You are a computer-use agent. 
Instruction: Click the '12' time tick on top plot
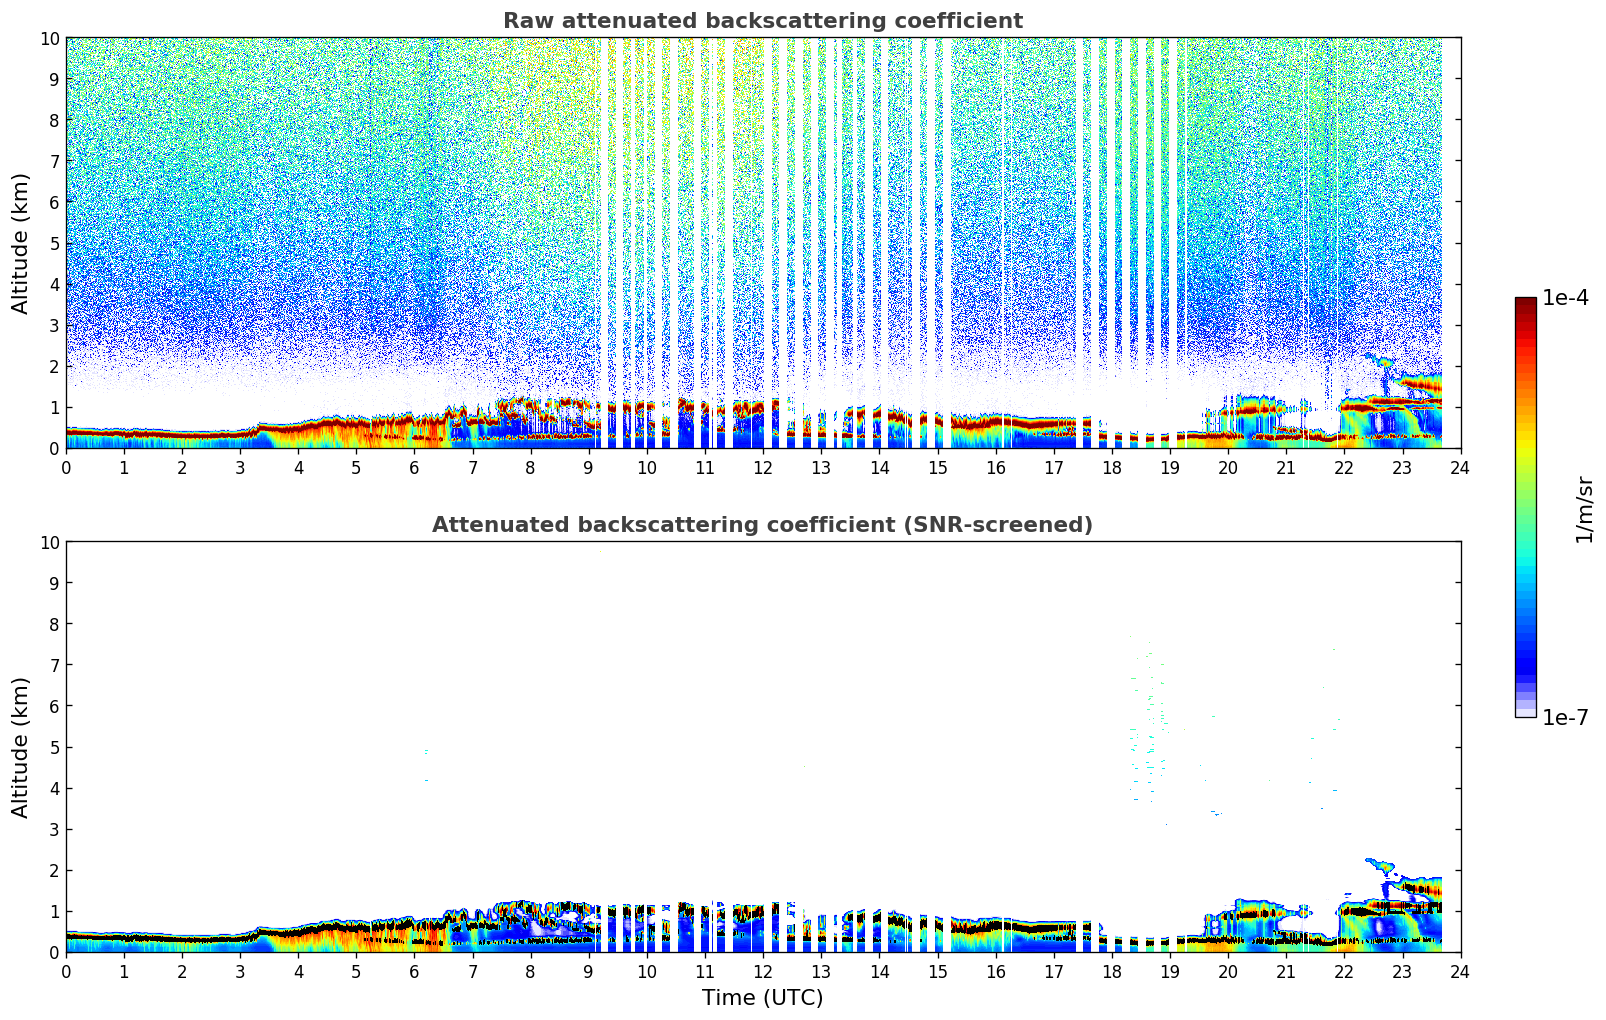pos(763,467)
